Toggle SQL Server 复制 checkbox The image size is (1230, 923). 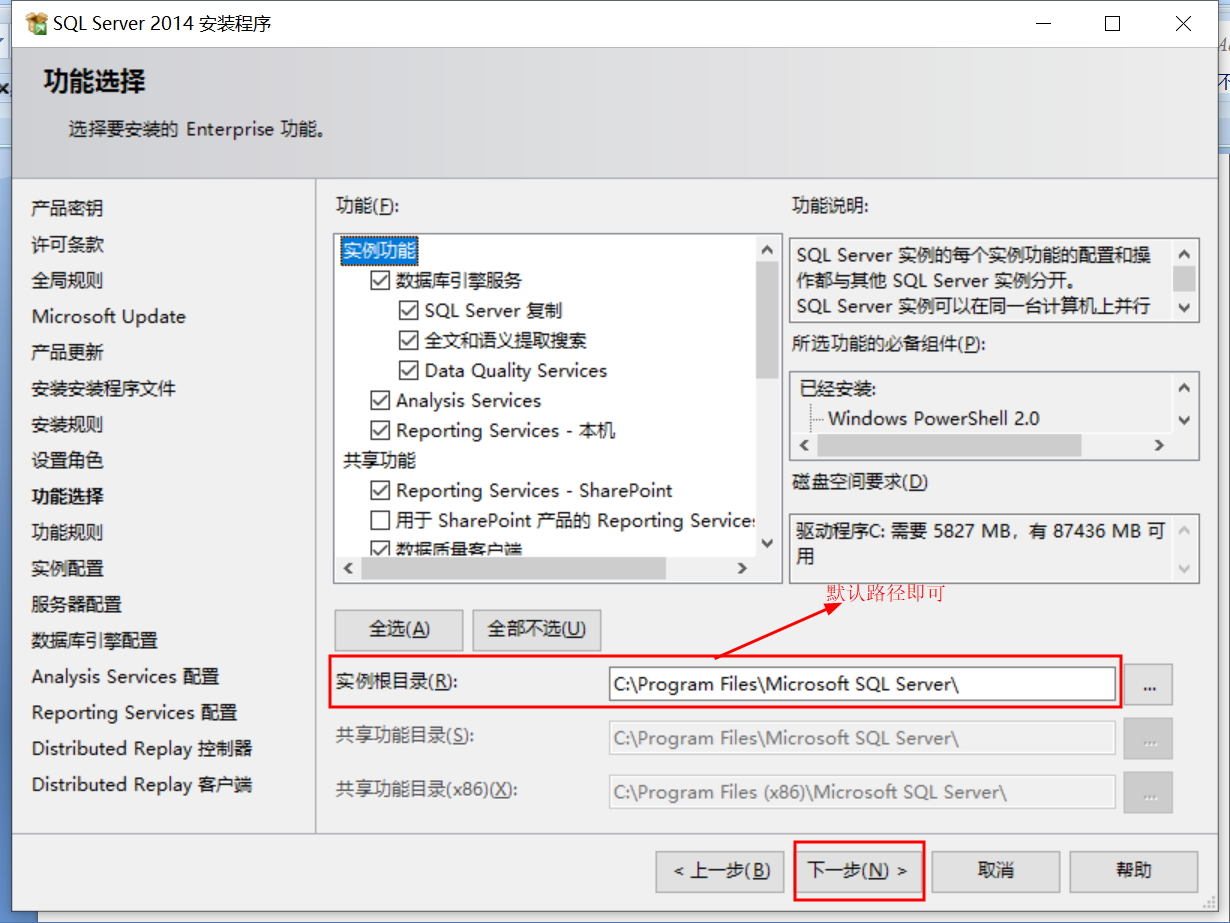coord(408,311)
